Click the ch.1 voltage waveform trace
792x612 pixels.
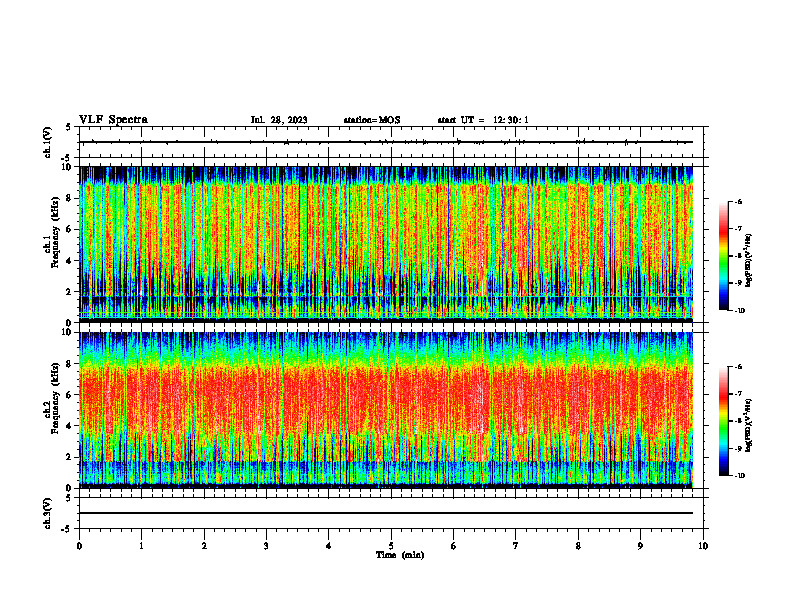tap(386, 142)
